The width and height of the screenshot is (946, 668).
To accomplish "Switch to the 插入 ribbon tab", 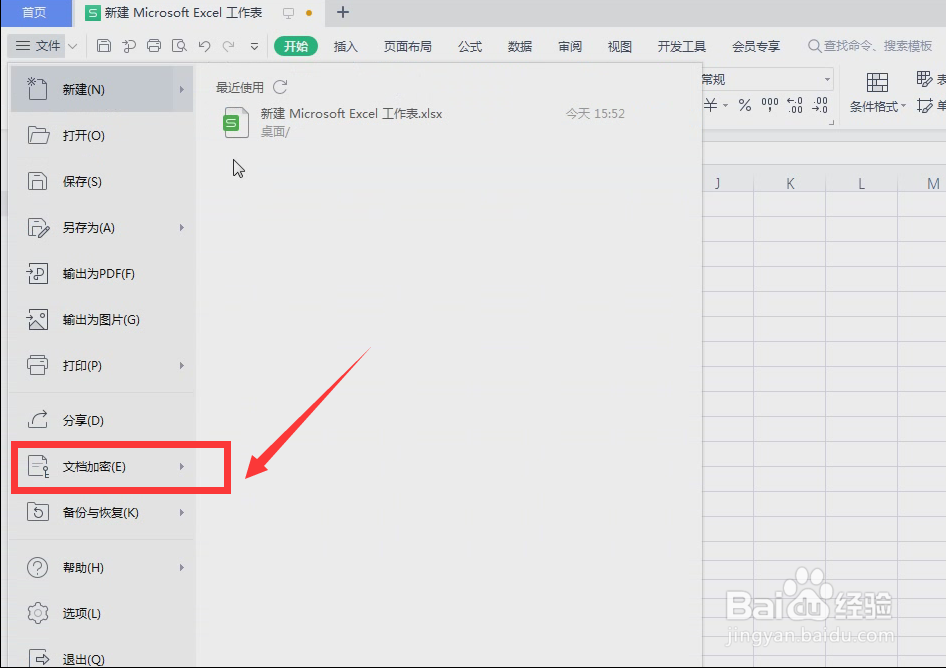I will click(x=345, y=45).
